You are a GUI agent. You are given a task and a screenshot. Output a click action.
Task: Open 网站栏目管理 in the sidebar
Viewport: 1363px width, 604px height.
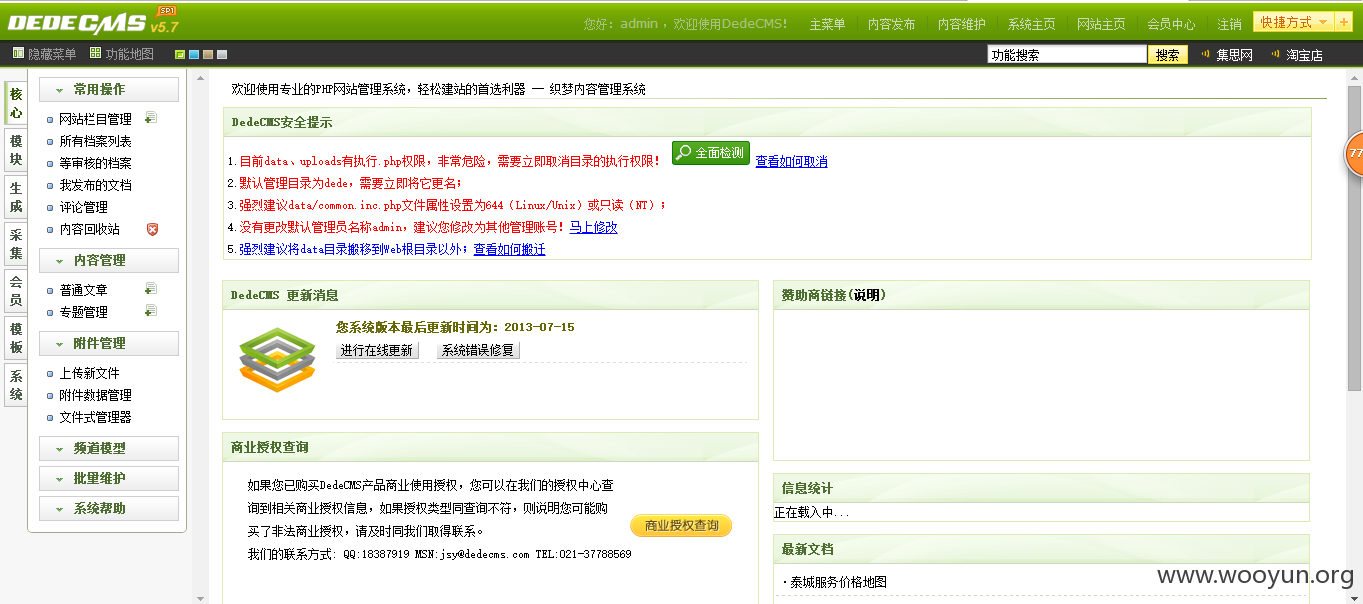95,119
